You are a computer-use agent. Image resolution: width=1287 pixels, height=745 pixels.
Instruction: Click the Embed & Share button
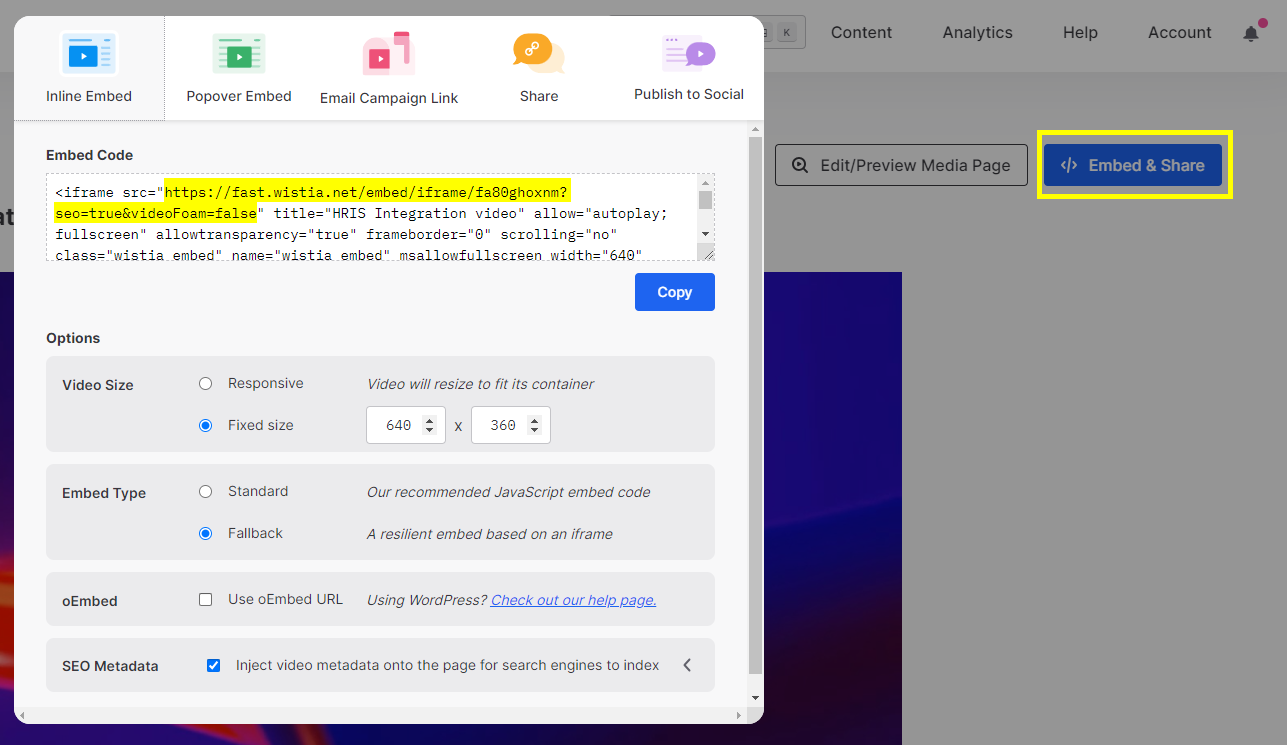(1133, 165)
